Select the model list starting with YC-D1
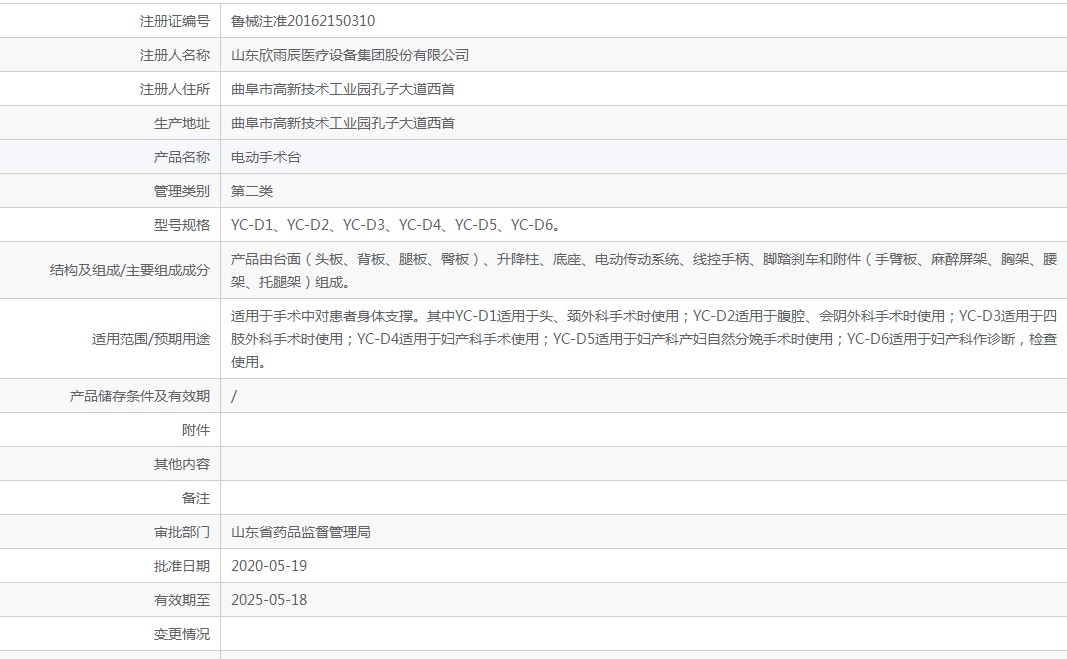This screenshot has width=1067, height=659. [395, 225]
